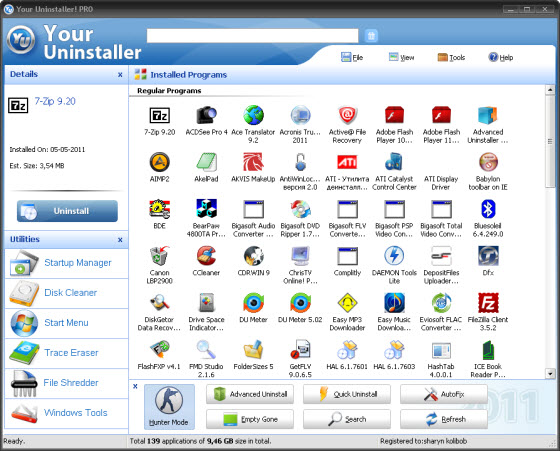560x451 pixels.
Task: Open the Help menu
Action: [x=501, y=57]
